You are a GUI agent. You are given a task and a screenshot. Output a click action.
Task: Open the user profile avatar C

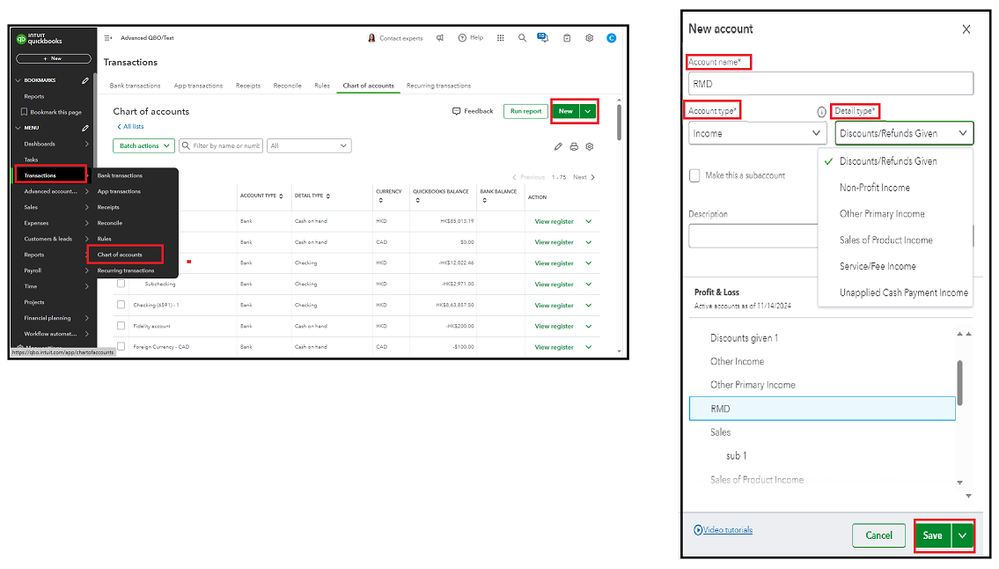tap(611, 38)
